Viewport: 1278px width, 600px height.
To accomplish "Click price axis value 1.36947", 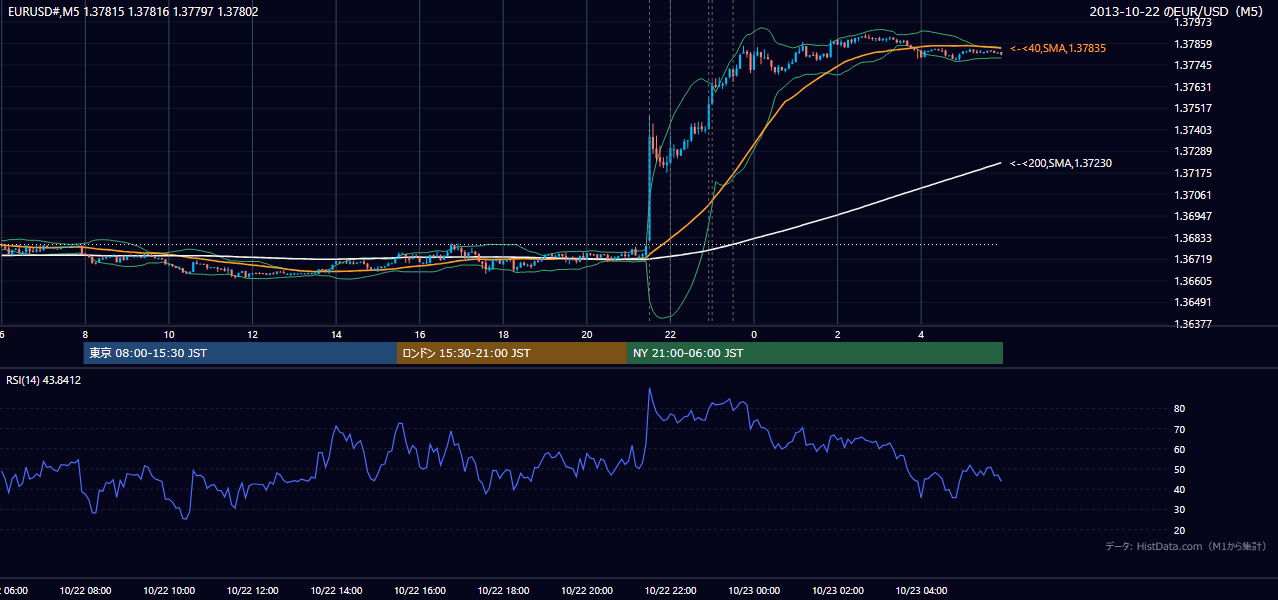I will tap(1192, 216).
